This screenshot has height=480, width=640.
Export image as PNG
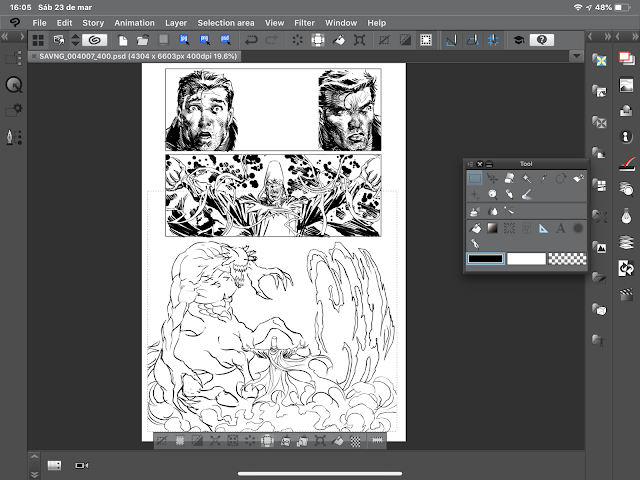pos(204,40)
